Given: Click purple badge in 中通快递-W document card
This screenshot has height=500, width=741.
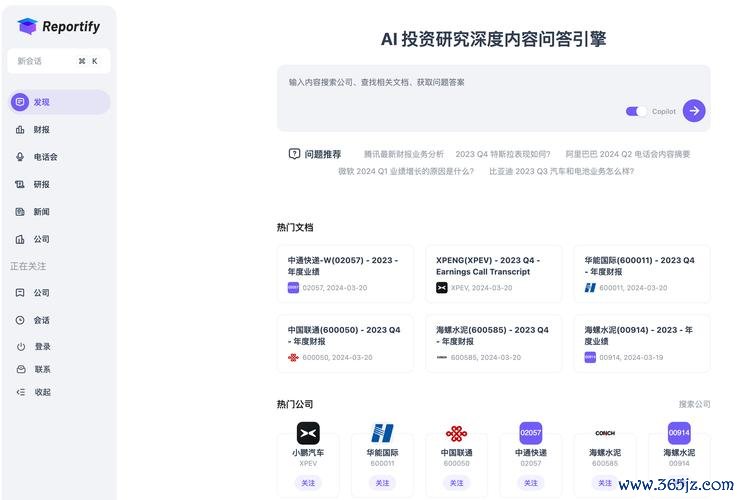Looking at the screenshot, I should tap(293, 287).
